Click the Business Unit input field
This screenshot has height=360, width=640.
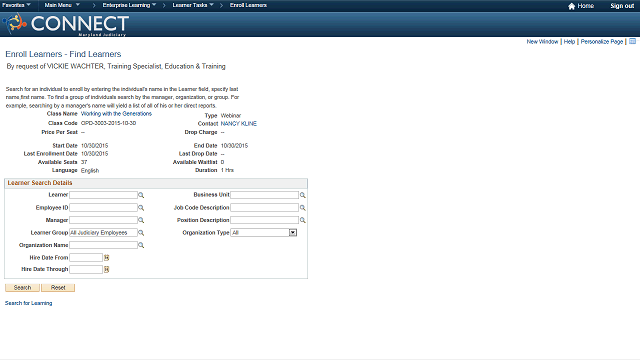(264, 195)
